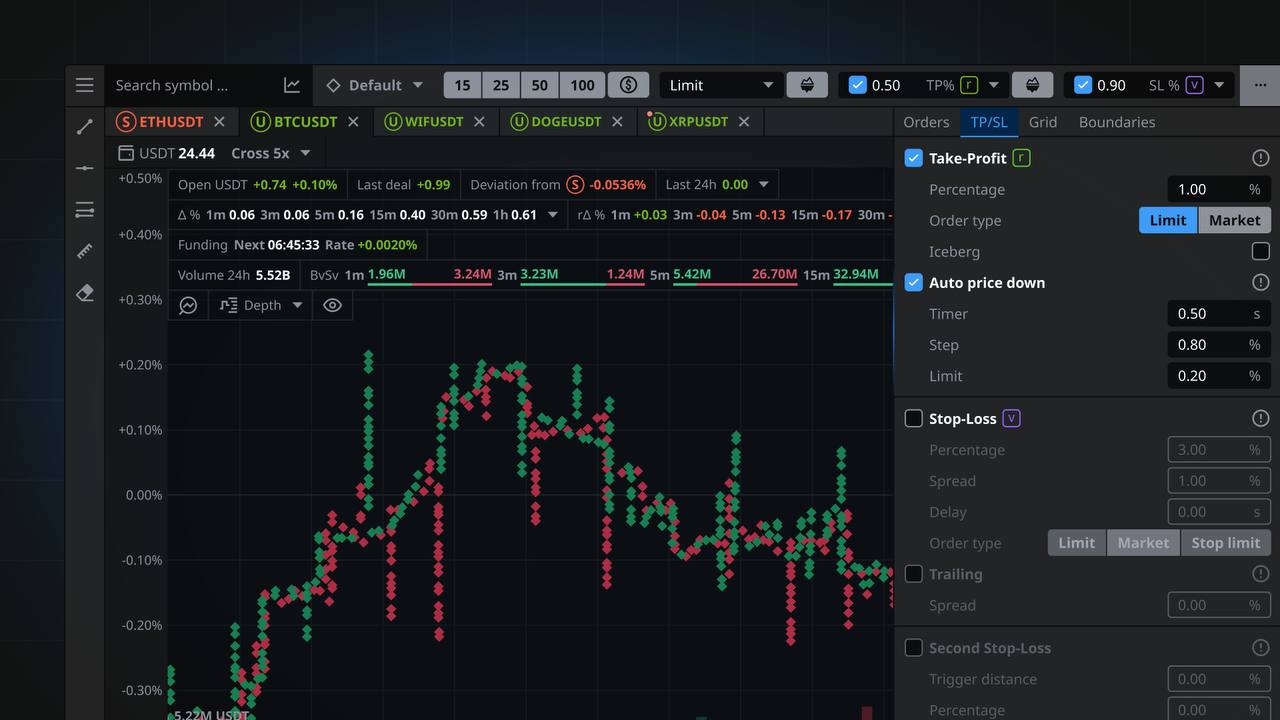This screenshot has width=1280, height=720.
Task: Open the Stop-Loss info icon
Action: [x=1260, y=418]
